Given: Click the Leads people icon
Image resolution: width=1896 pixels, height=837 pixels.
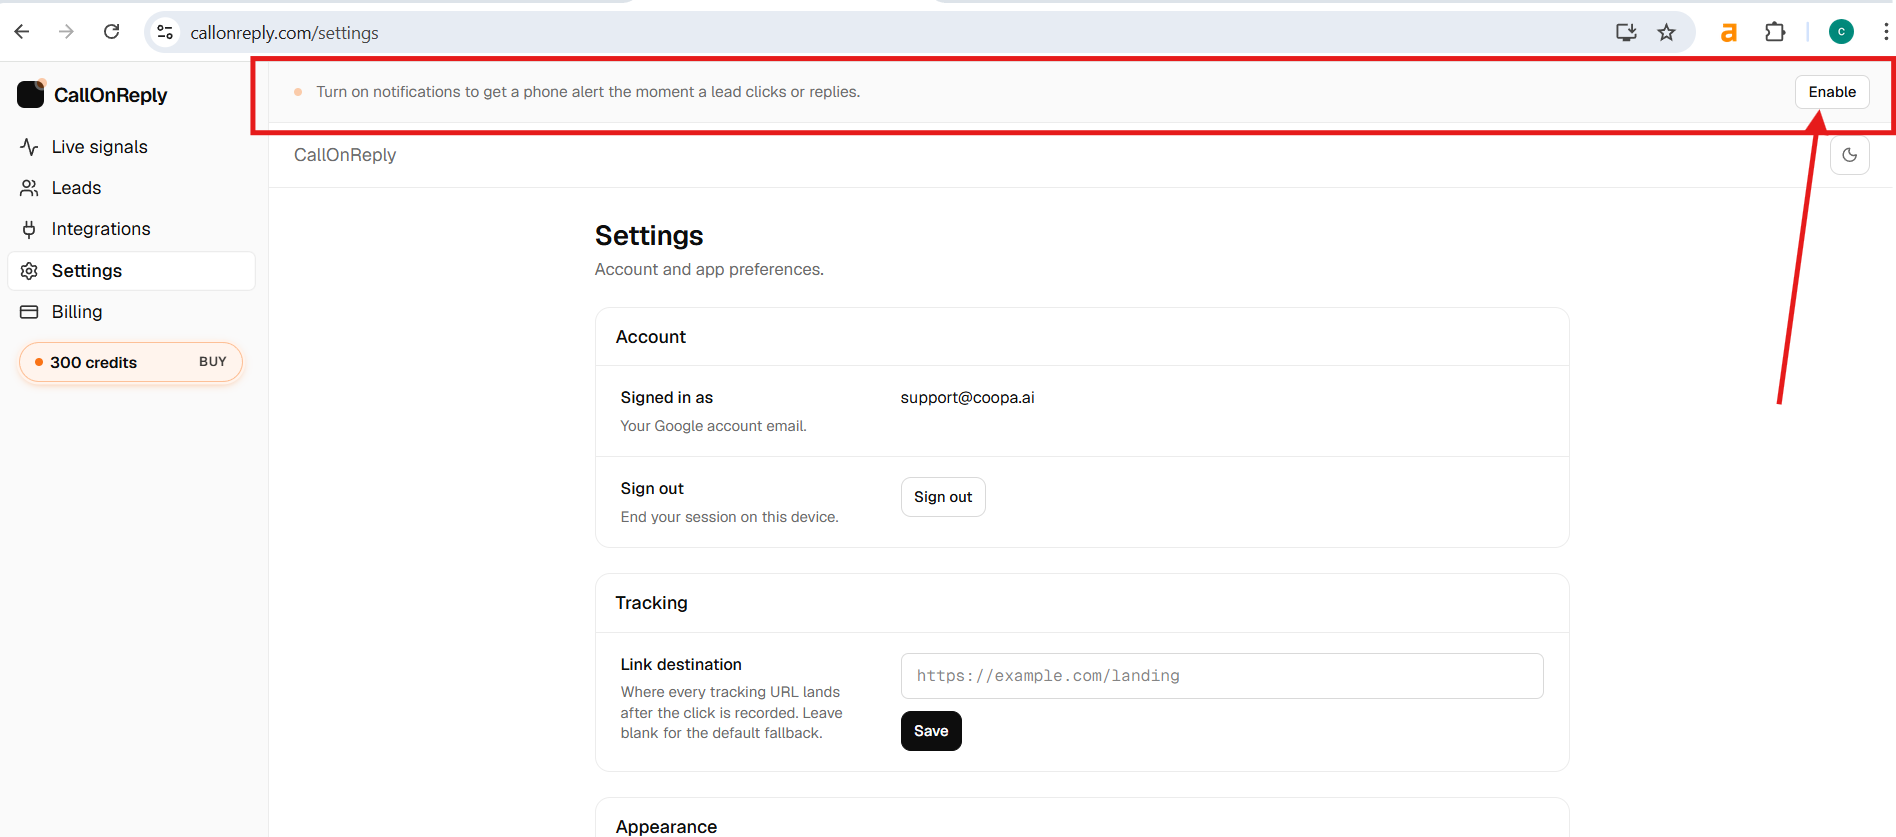Looking at the screenshot, I should (29, 188).
